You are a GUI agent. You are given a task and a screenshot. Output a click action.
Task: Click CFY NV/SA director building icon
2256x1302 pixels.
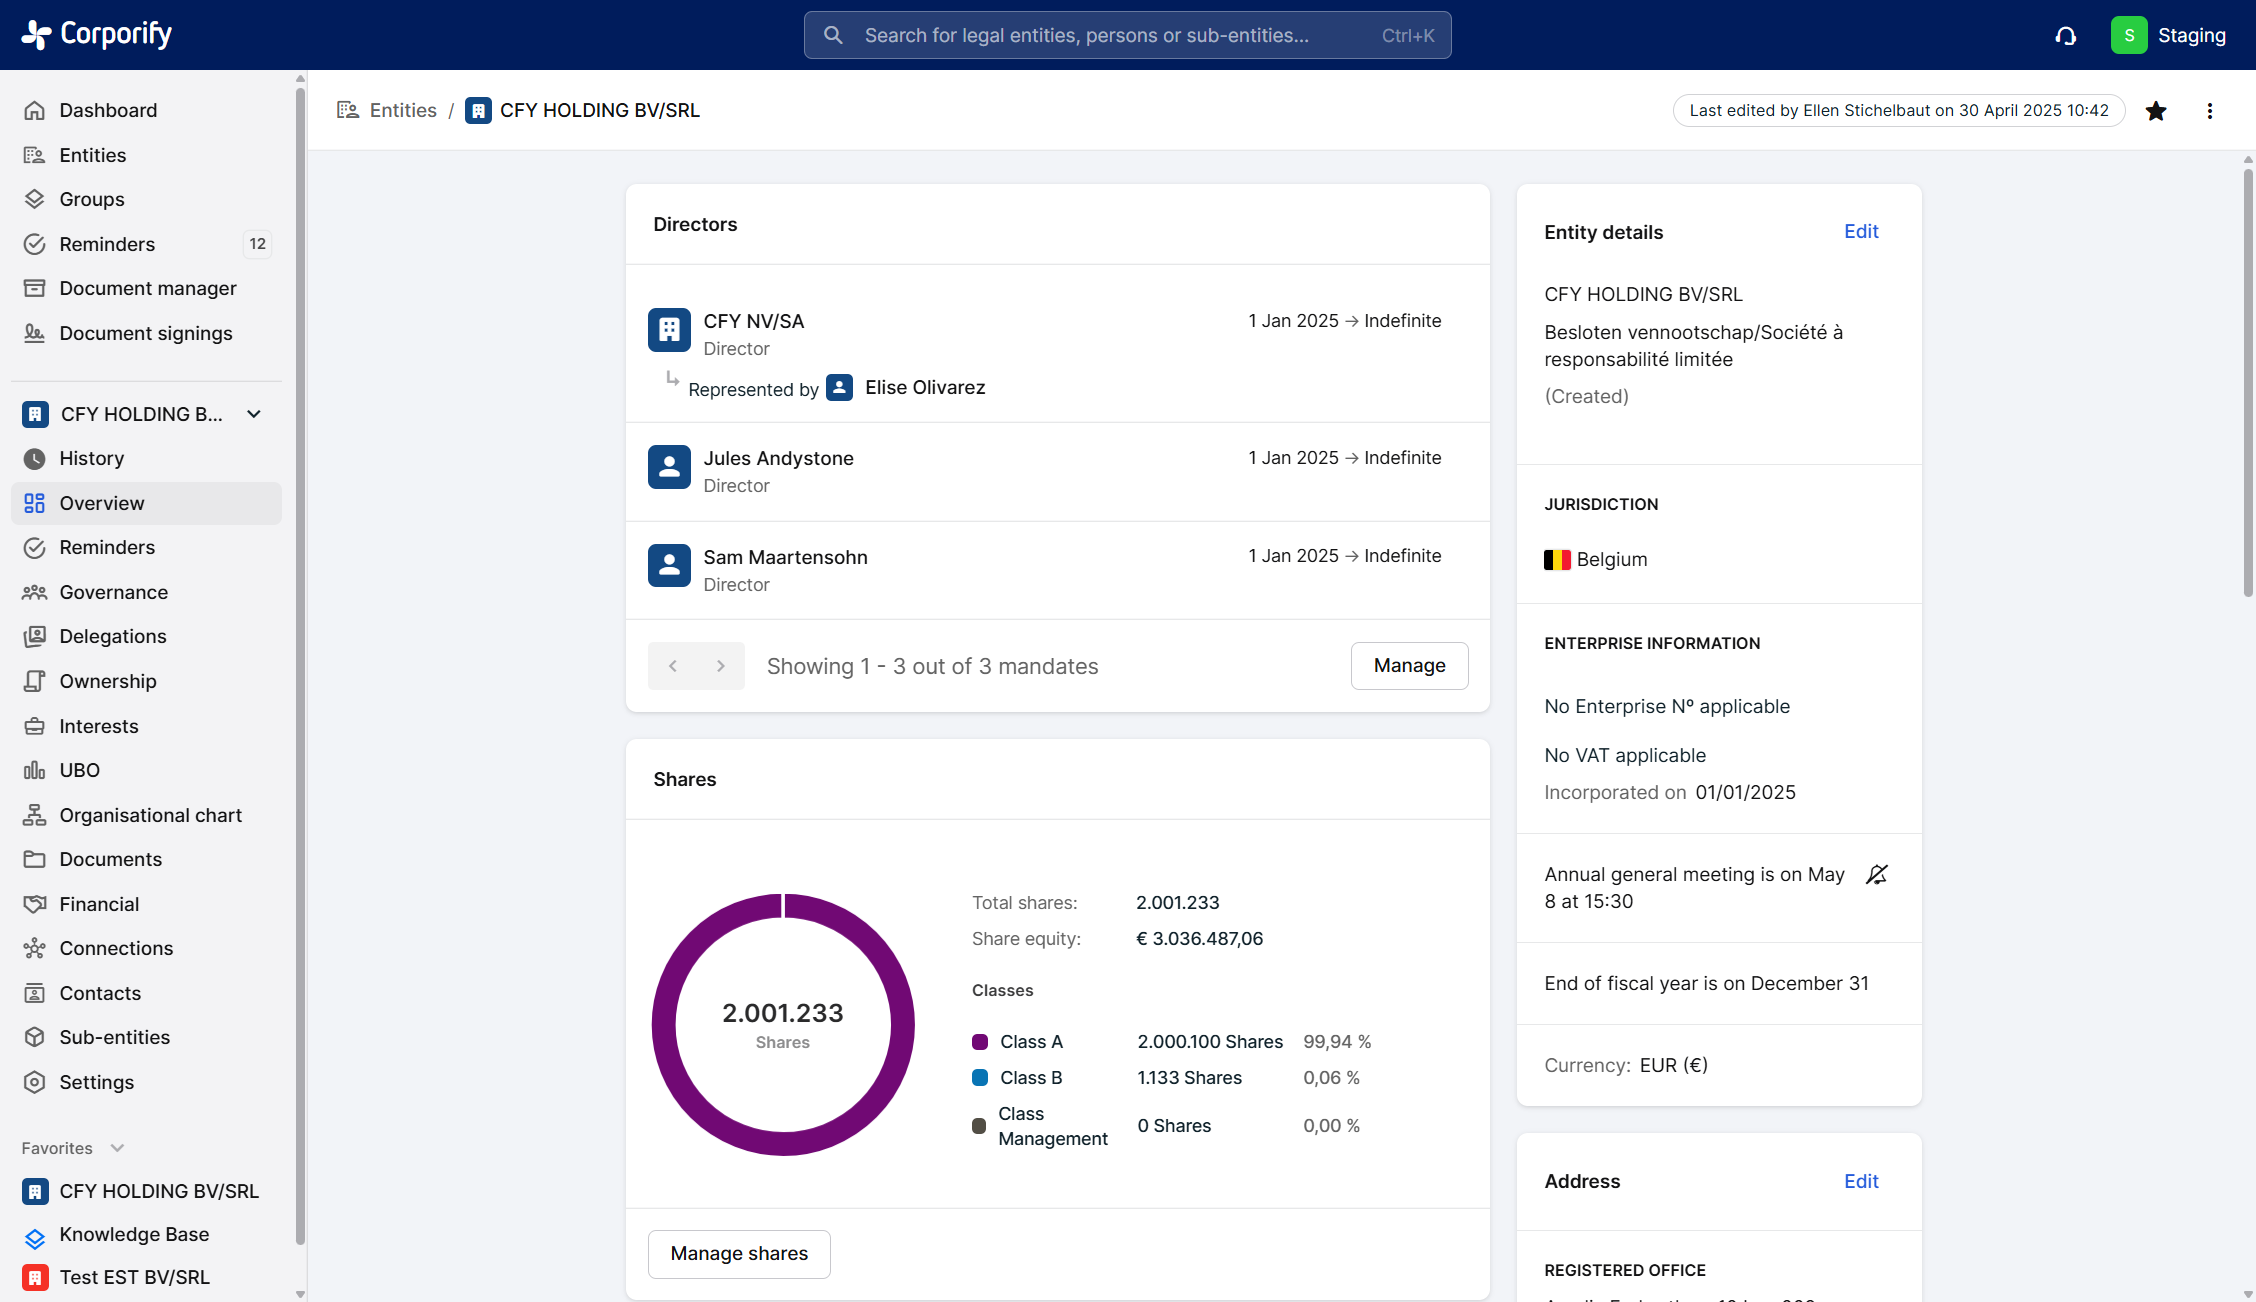669,330
